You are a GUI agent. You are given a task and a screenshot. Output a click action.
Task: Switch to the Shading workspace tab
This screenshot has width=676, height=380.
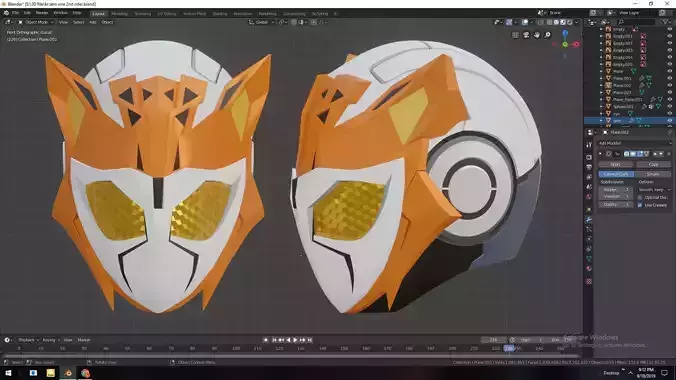click(x=219, y=14)
